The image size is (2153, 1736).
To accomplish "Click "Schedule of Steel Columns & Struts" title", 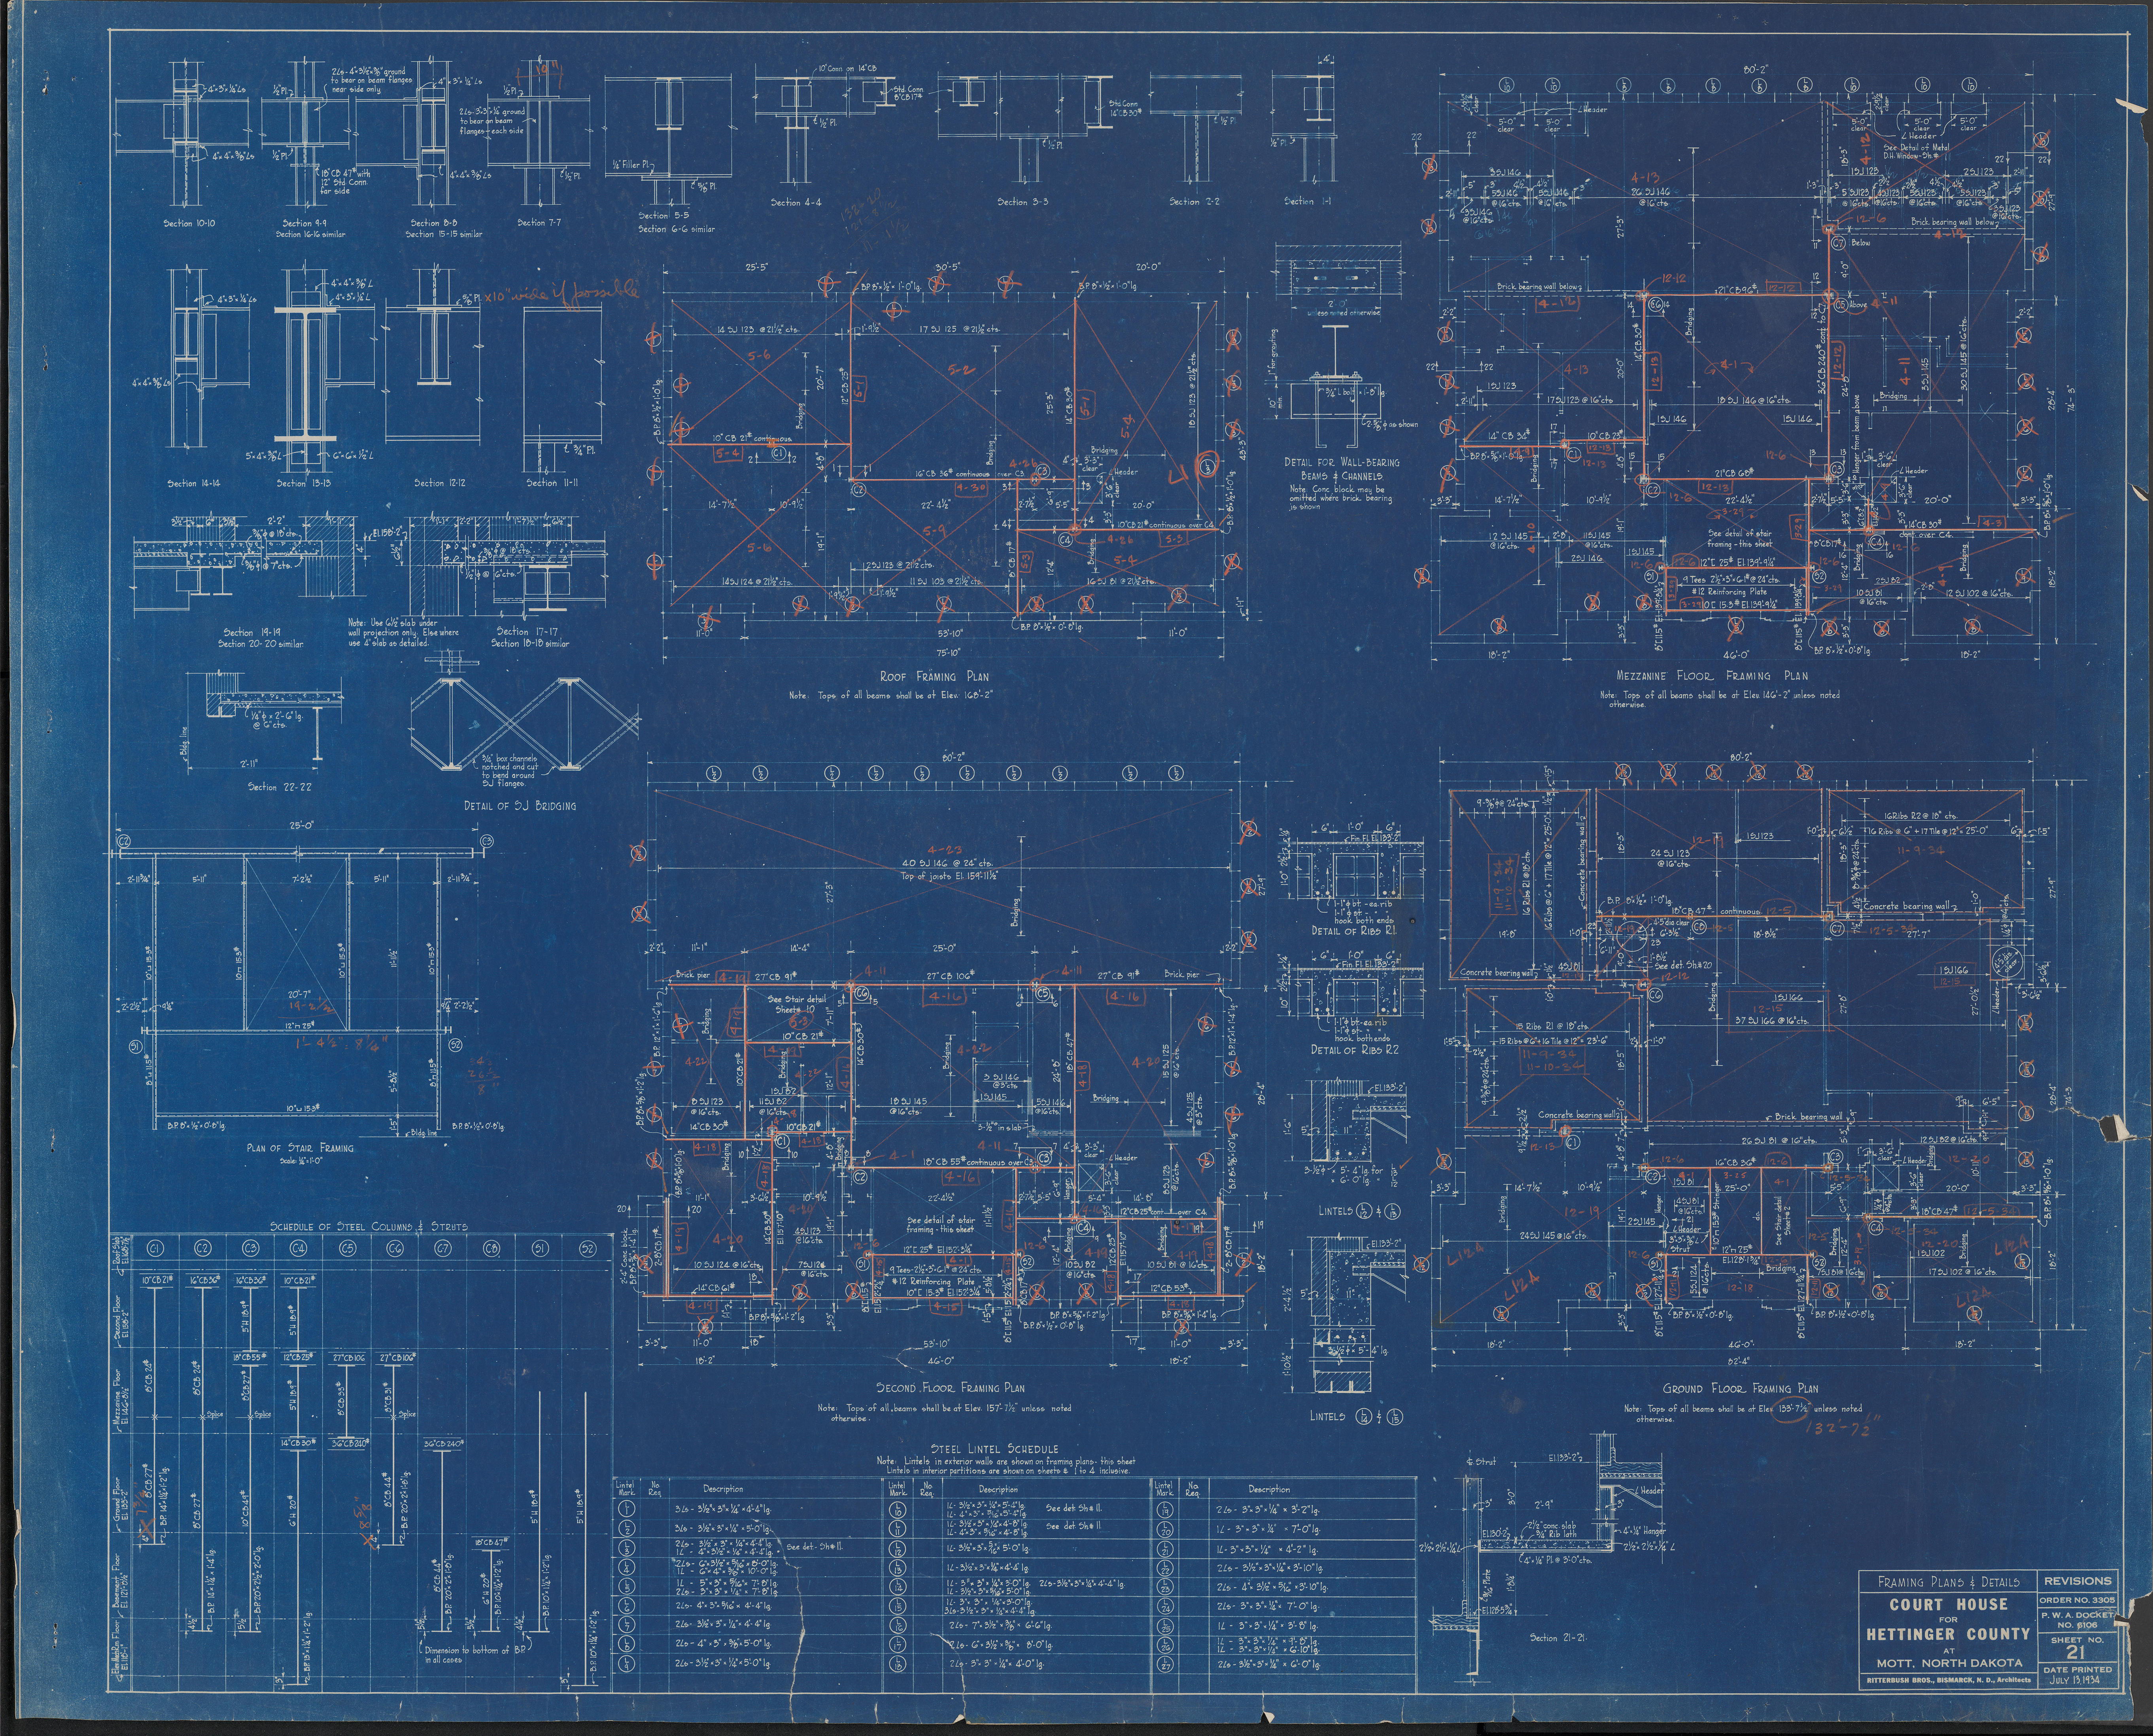I will click(x=368, y=1227).
